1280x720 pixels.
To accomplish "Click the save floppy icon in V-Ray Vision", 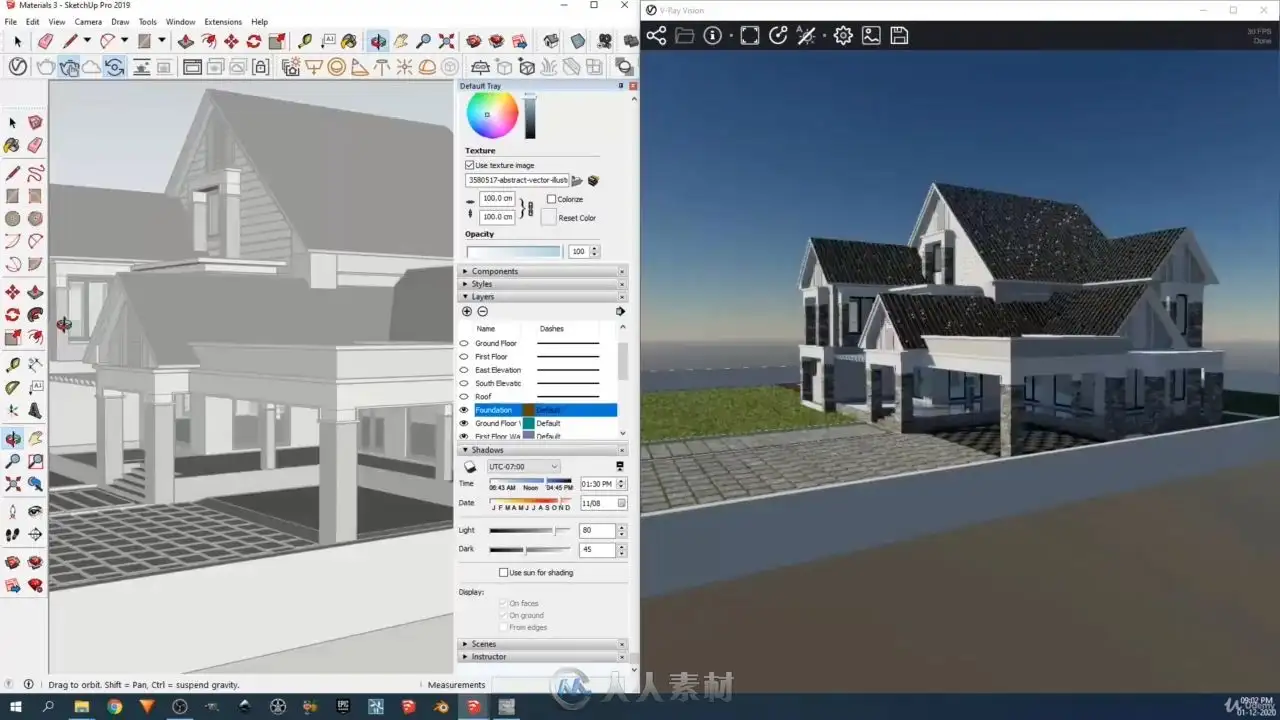I will pyautogui.click(x=899, y=36).
